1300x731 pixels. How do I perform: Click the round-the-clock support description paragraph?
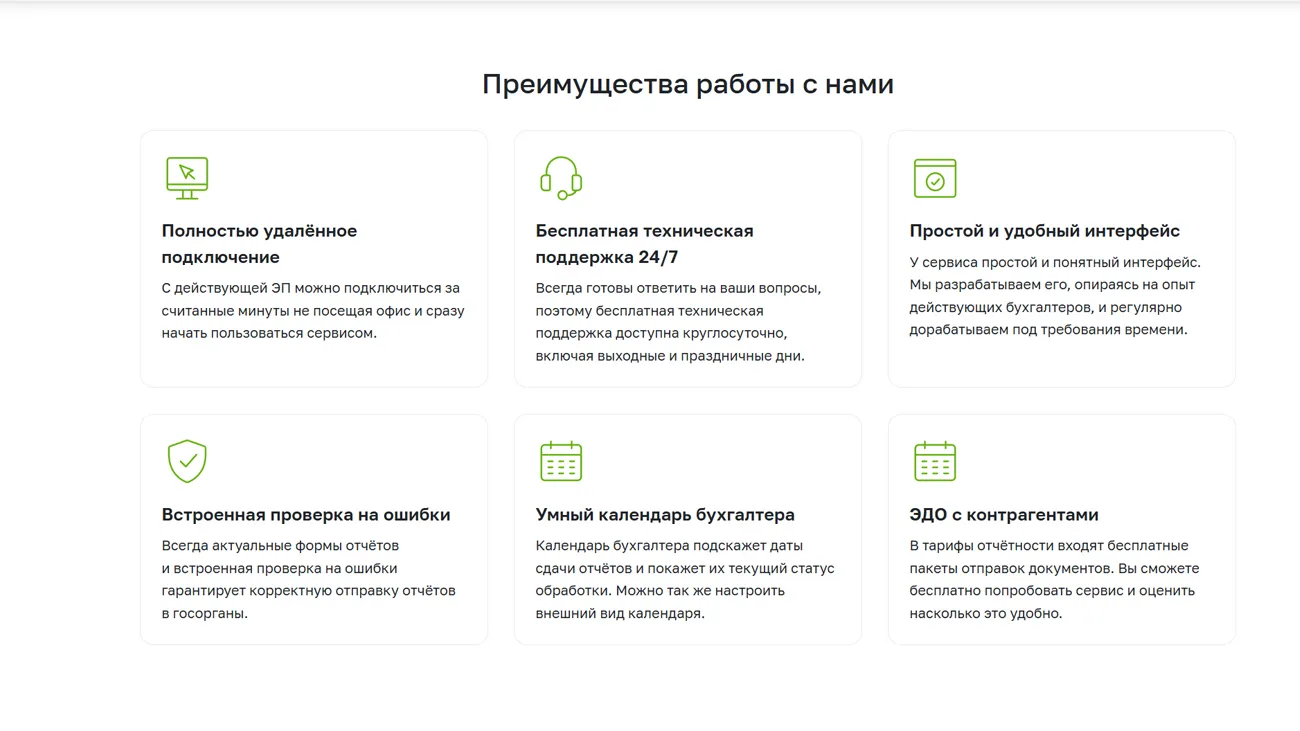coord(678,322)
